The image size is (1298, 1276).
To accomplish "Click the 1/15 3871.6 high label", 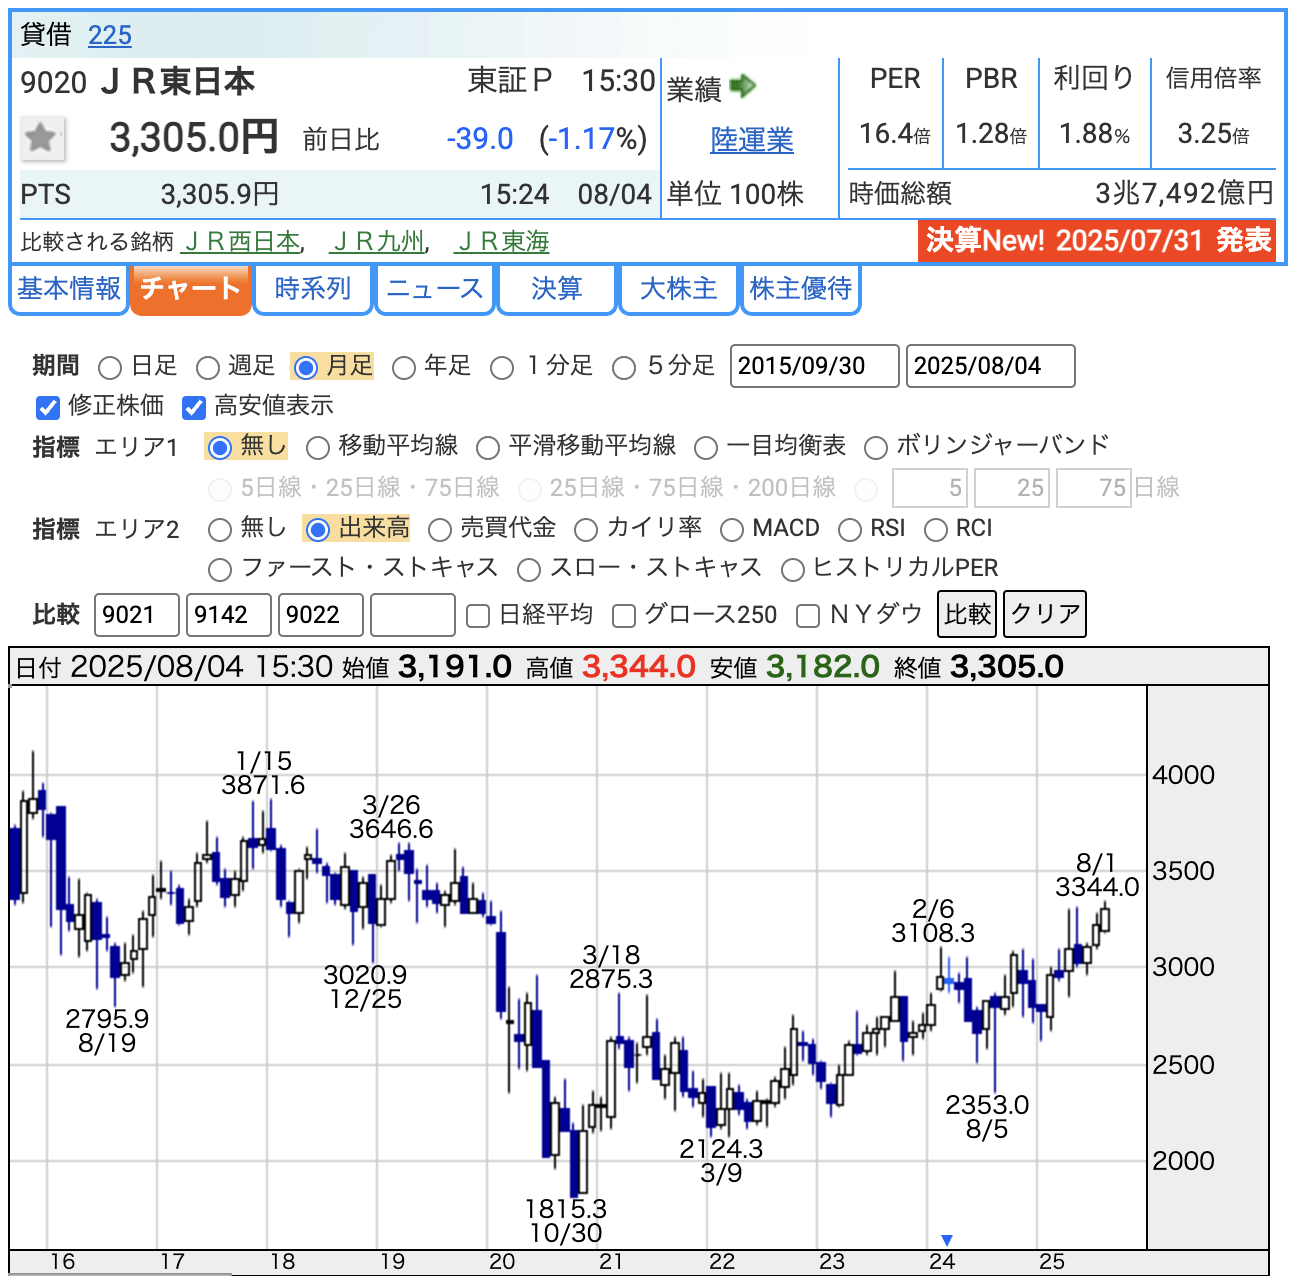I will [x=263, y=773].
